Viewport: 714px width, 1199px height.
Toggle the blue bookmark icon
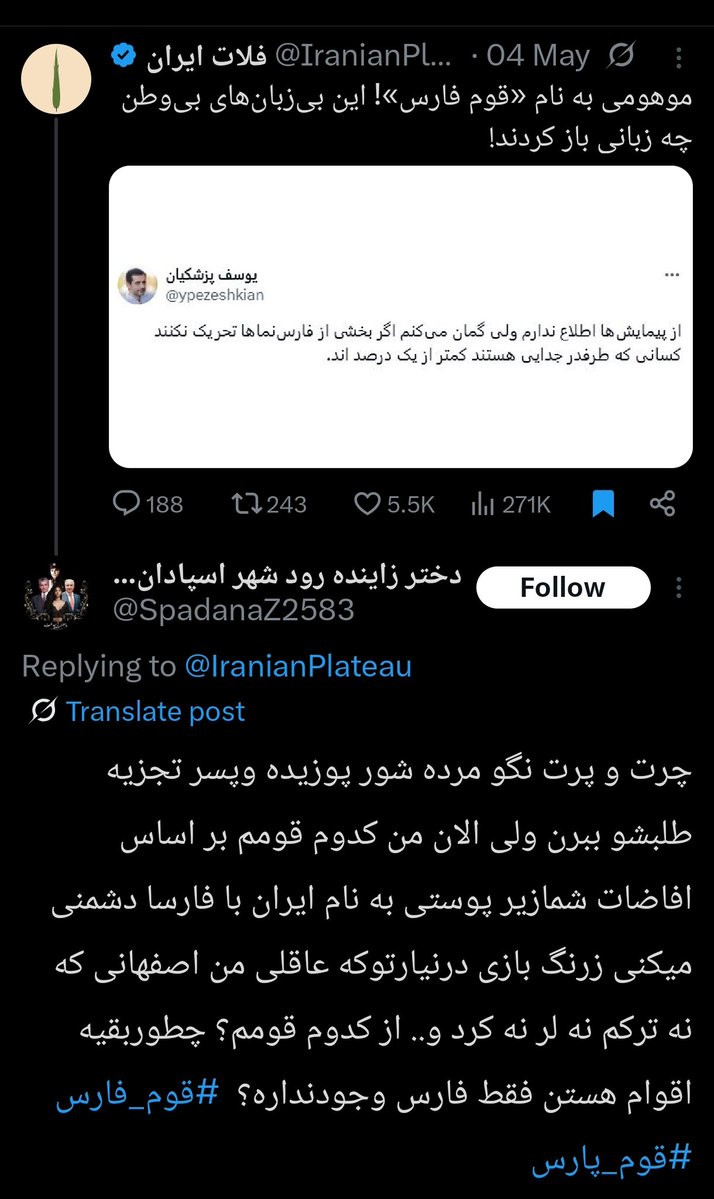click(x=603, y=503)
